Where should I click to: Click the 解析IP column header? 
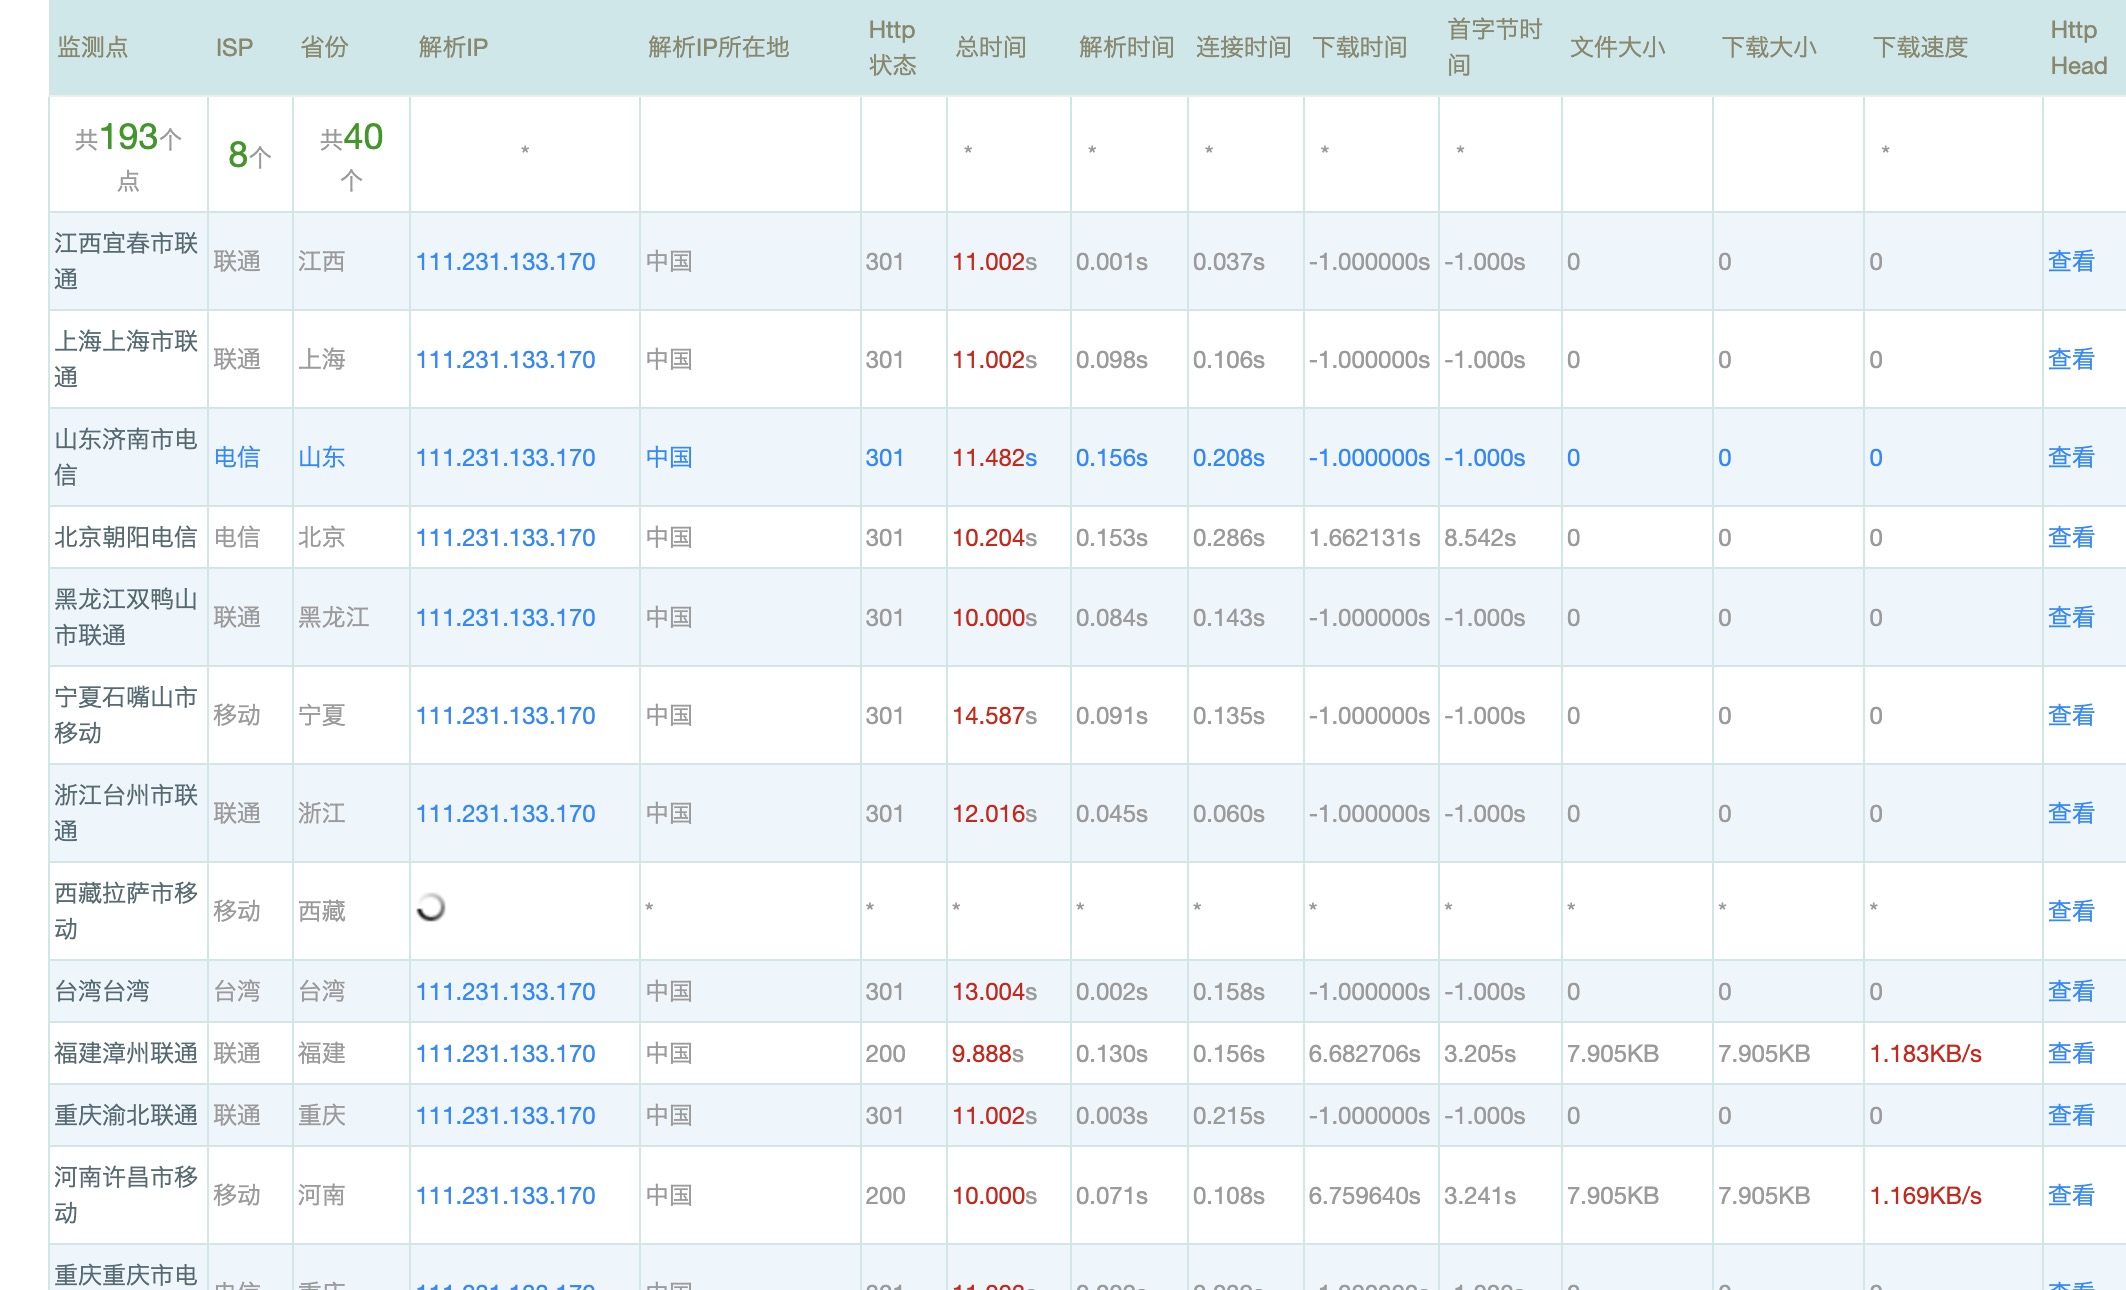(x=453, y=47)
